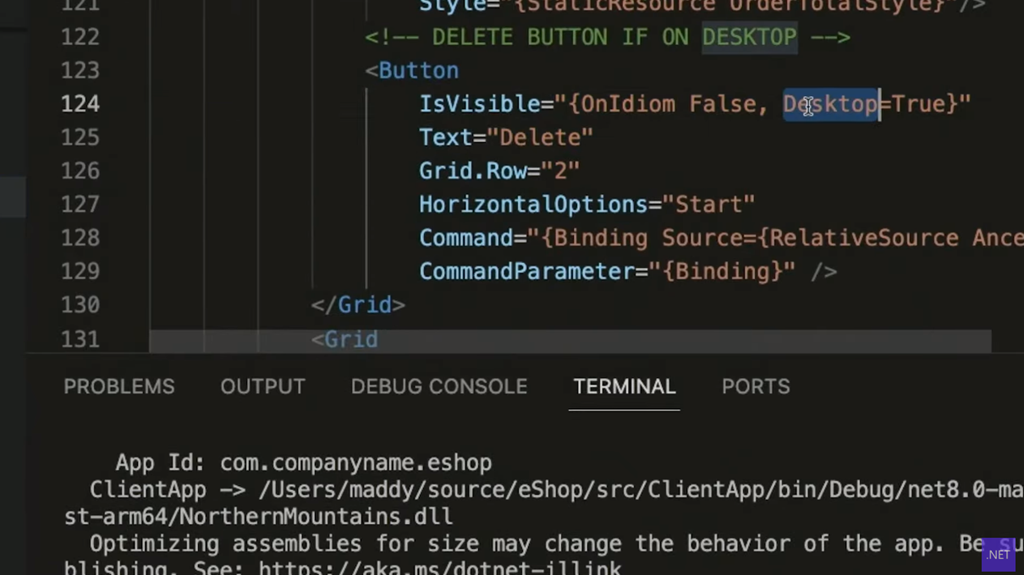
Task: Click the selected word Desktop on line 124
Action: pyautogui.click(x=831, y=103)
